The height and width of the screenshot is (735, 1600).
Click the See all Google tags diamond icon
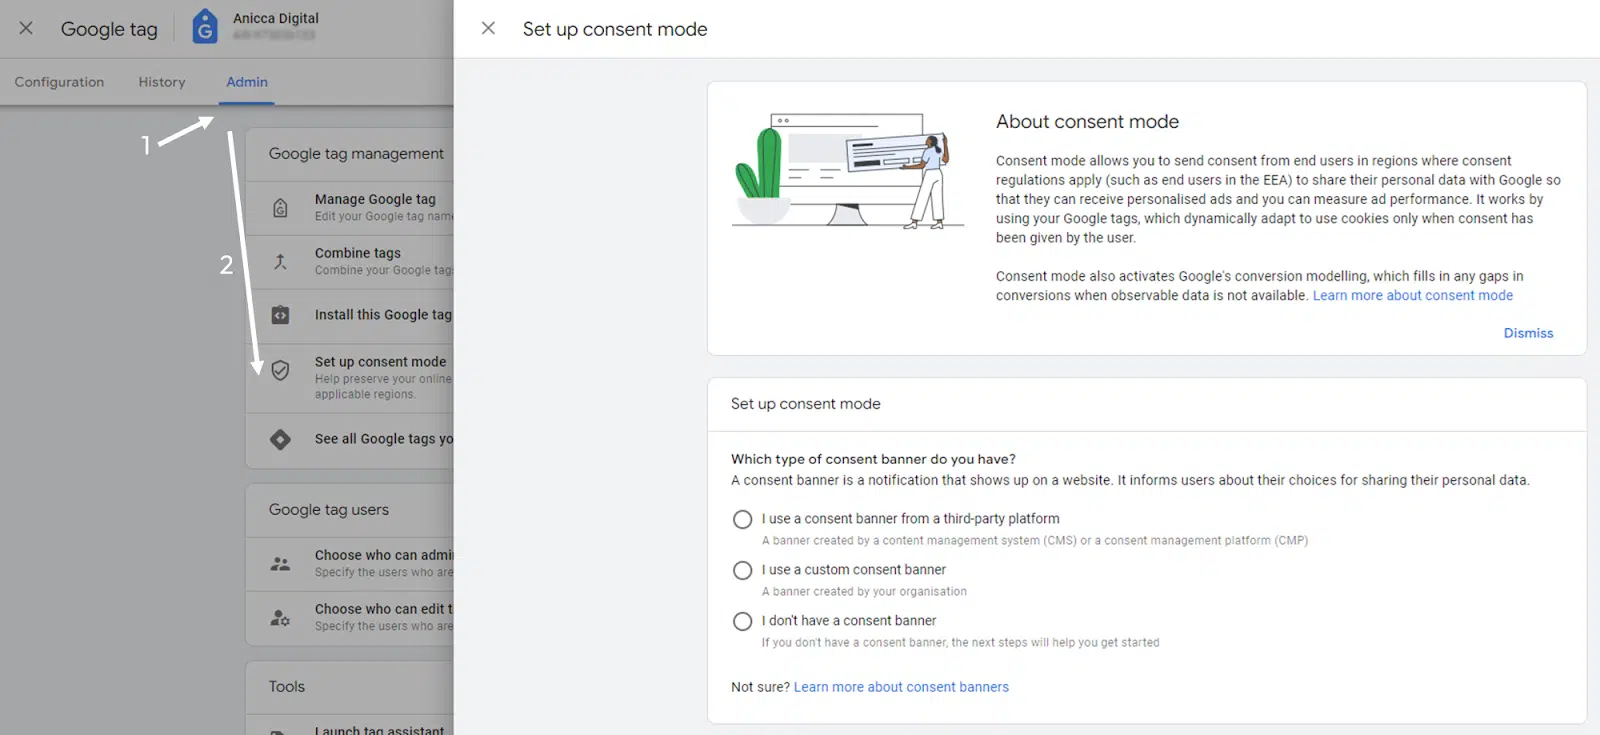280,439
